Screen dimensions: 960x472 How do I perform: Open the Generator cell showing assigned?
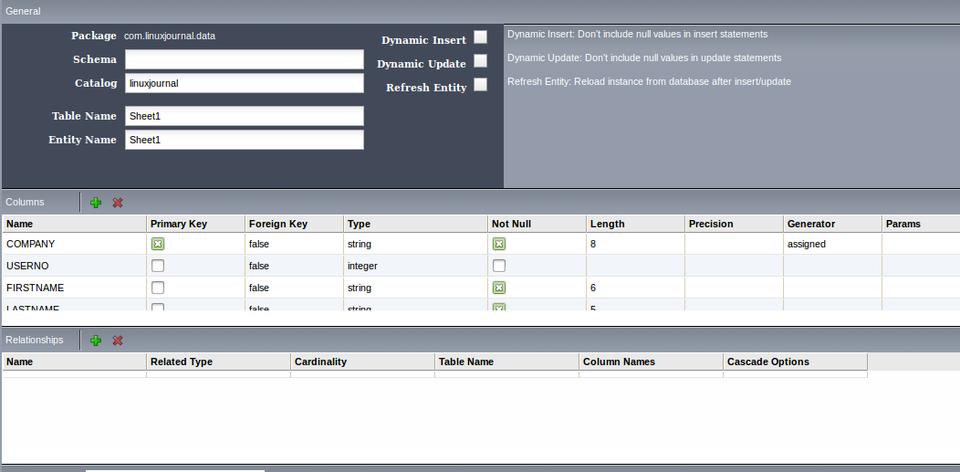click(x=831, y=244)
